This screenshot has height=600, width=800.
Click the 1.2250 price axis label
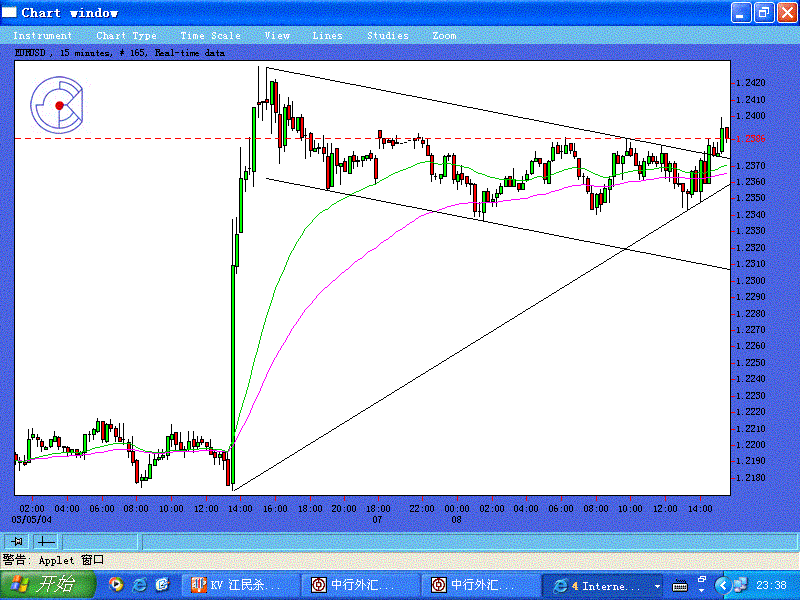[x=751, y=363]
